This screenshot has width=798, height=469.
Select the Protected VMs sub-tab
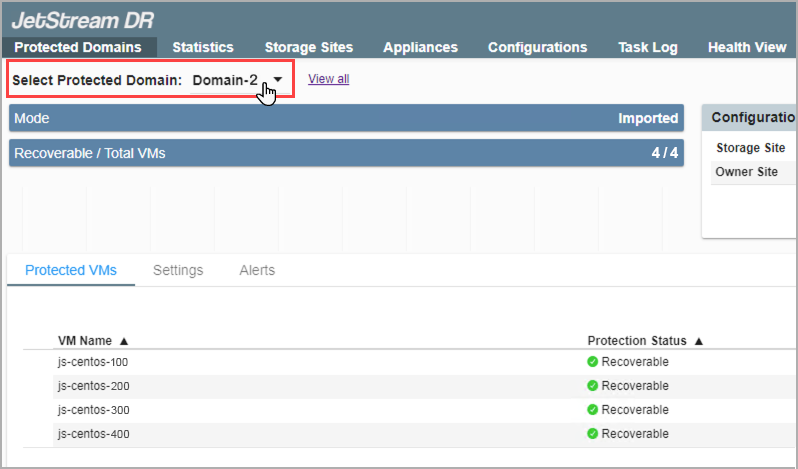coord(71,270)
